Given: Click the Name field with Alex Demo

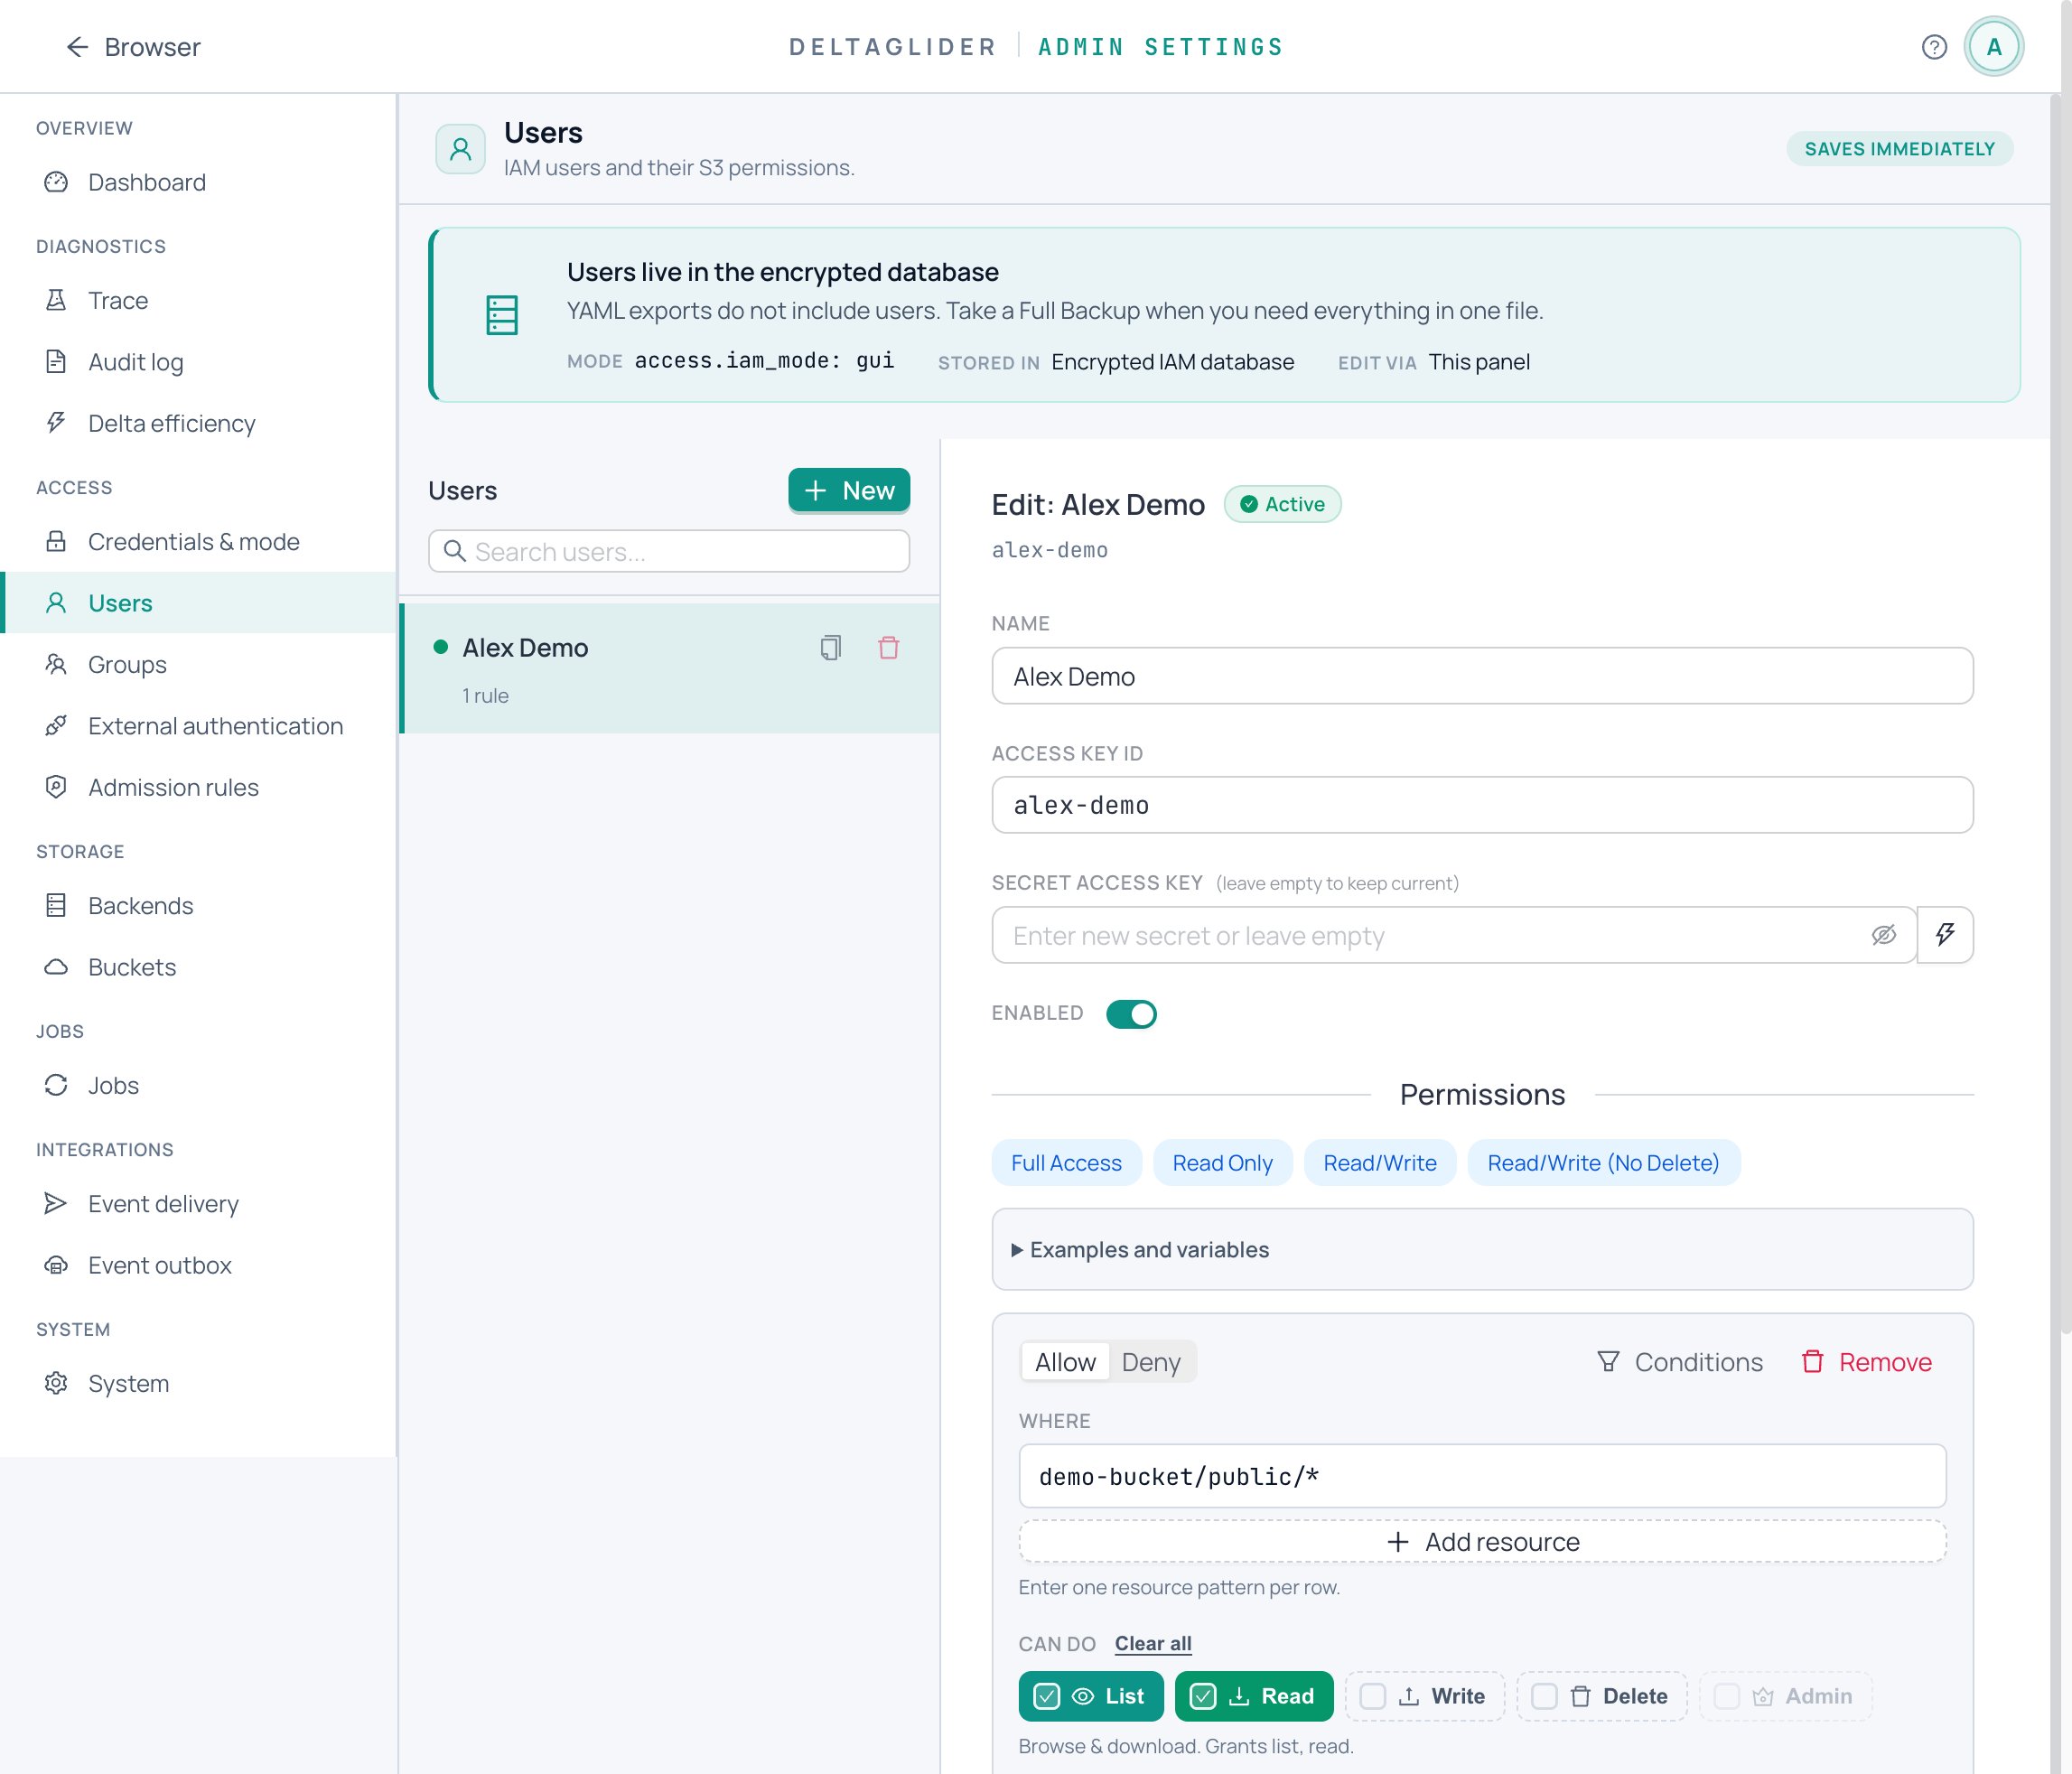Looking at the screenshot, I should [1482, 676].
